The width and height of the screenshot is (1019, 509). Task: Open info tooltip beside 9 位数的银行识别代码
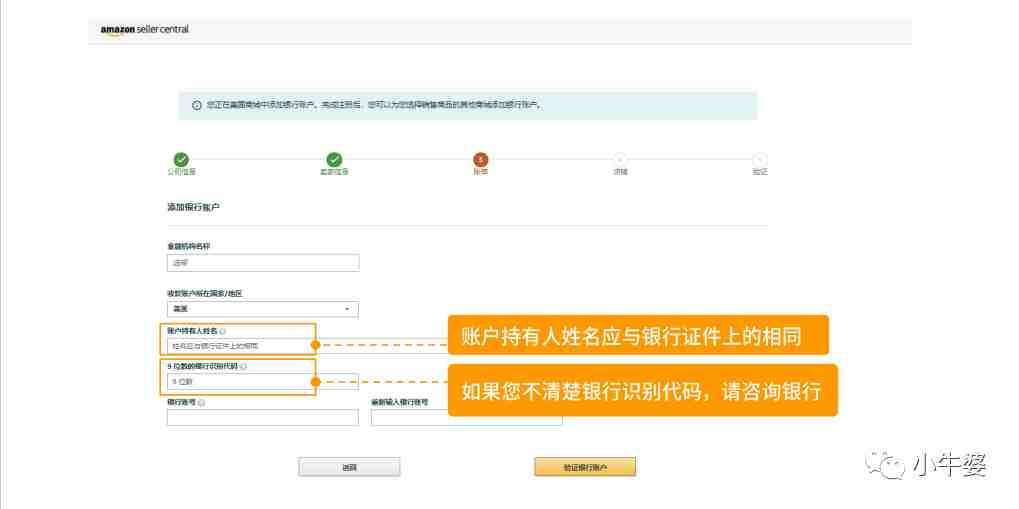(243, 367)
